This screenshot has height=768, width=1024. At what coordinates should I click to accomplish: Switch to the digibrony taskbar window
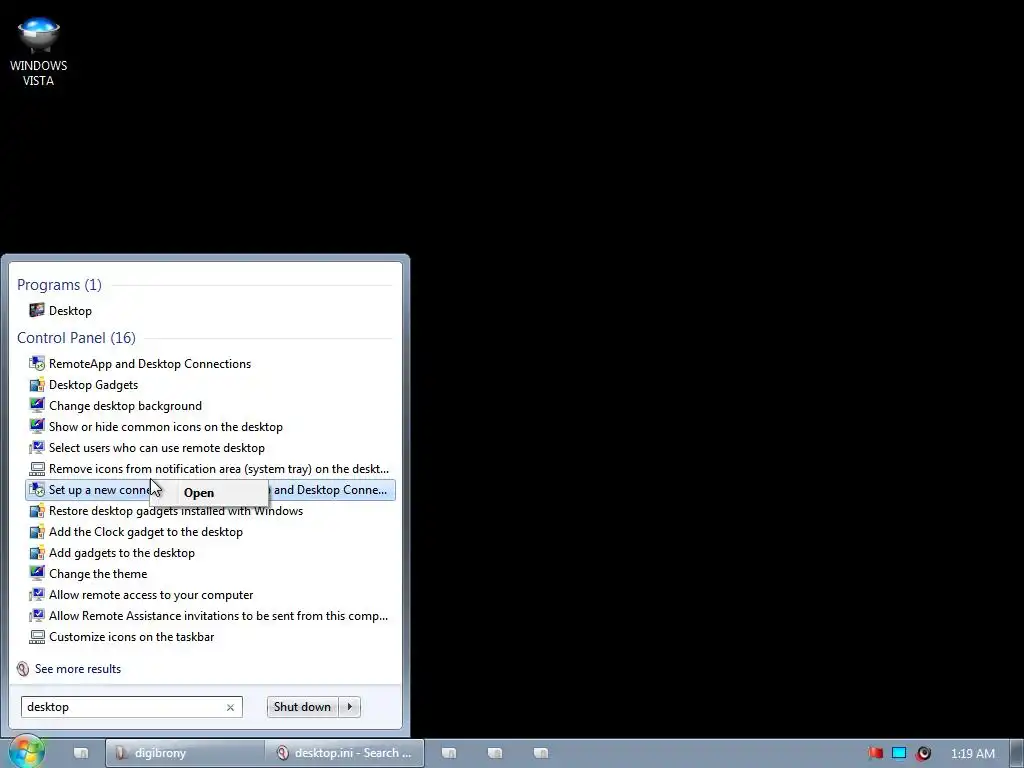point(185,753)
